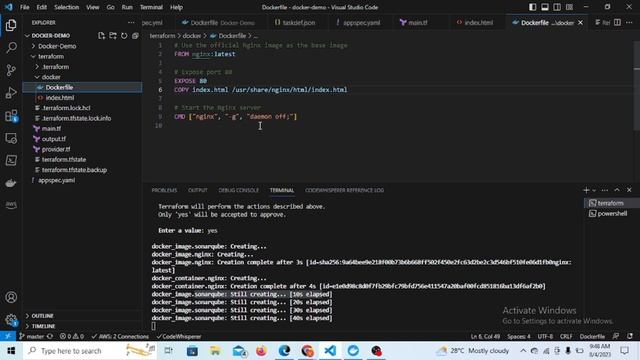The width and height of the screenshot is (640, 360).
Task: Open provider.tf in the file tree
Action: click(56, 149)
